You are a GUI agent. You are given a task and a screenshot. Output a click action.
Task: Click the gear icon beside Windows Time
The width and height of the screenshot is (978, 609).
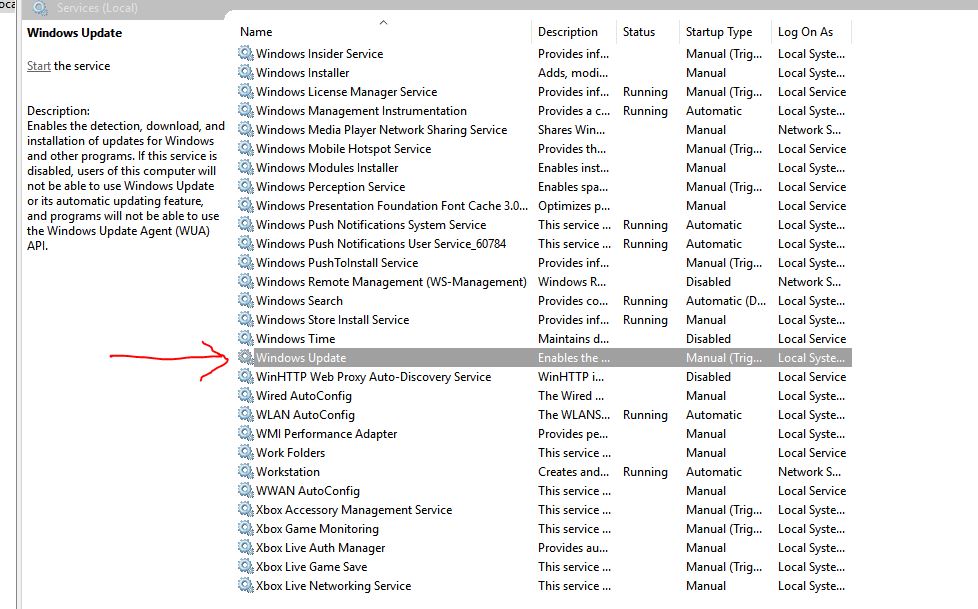[x=246, y=338]
